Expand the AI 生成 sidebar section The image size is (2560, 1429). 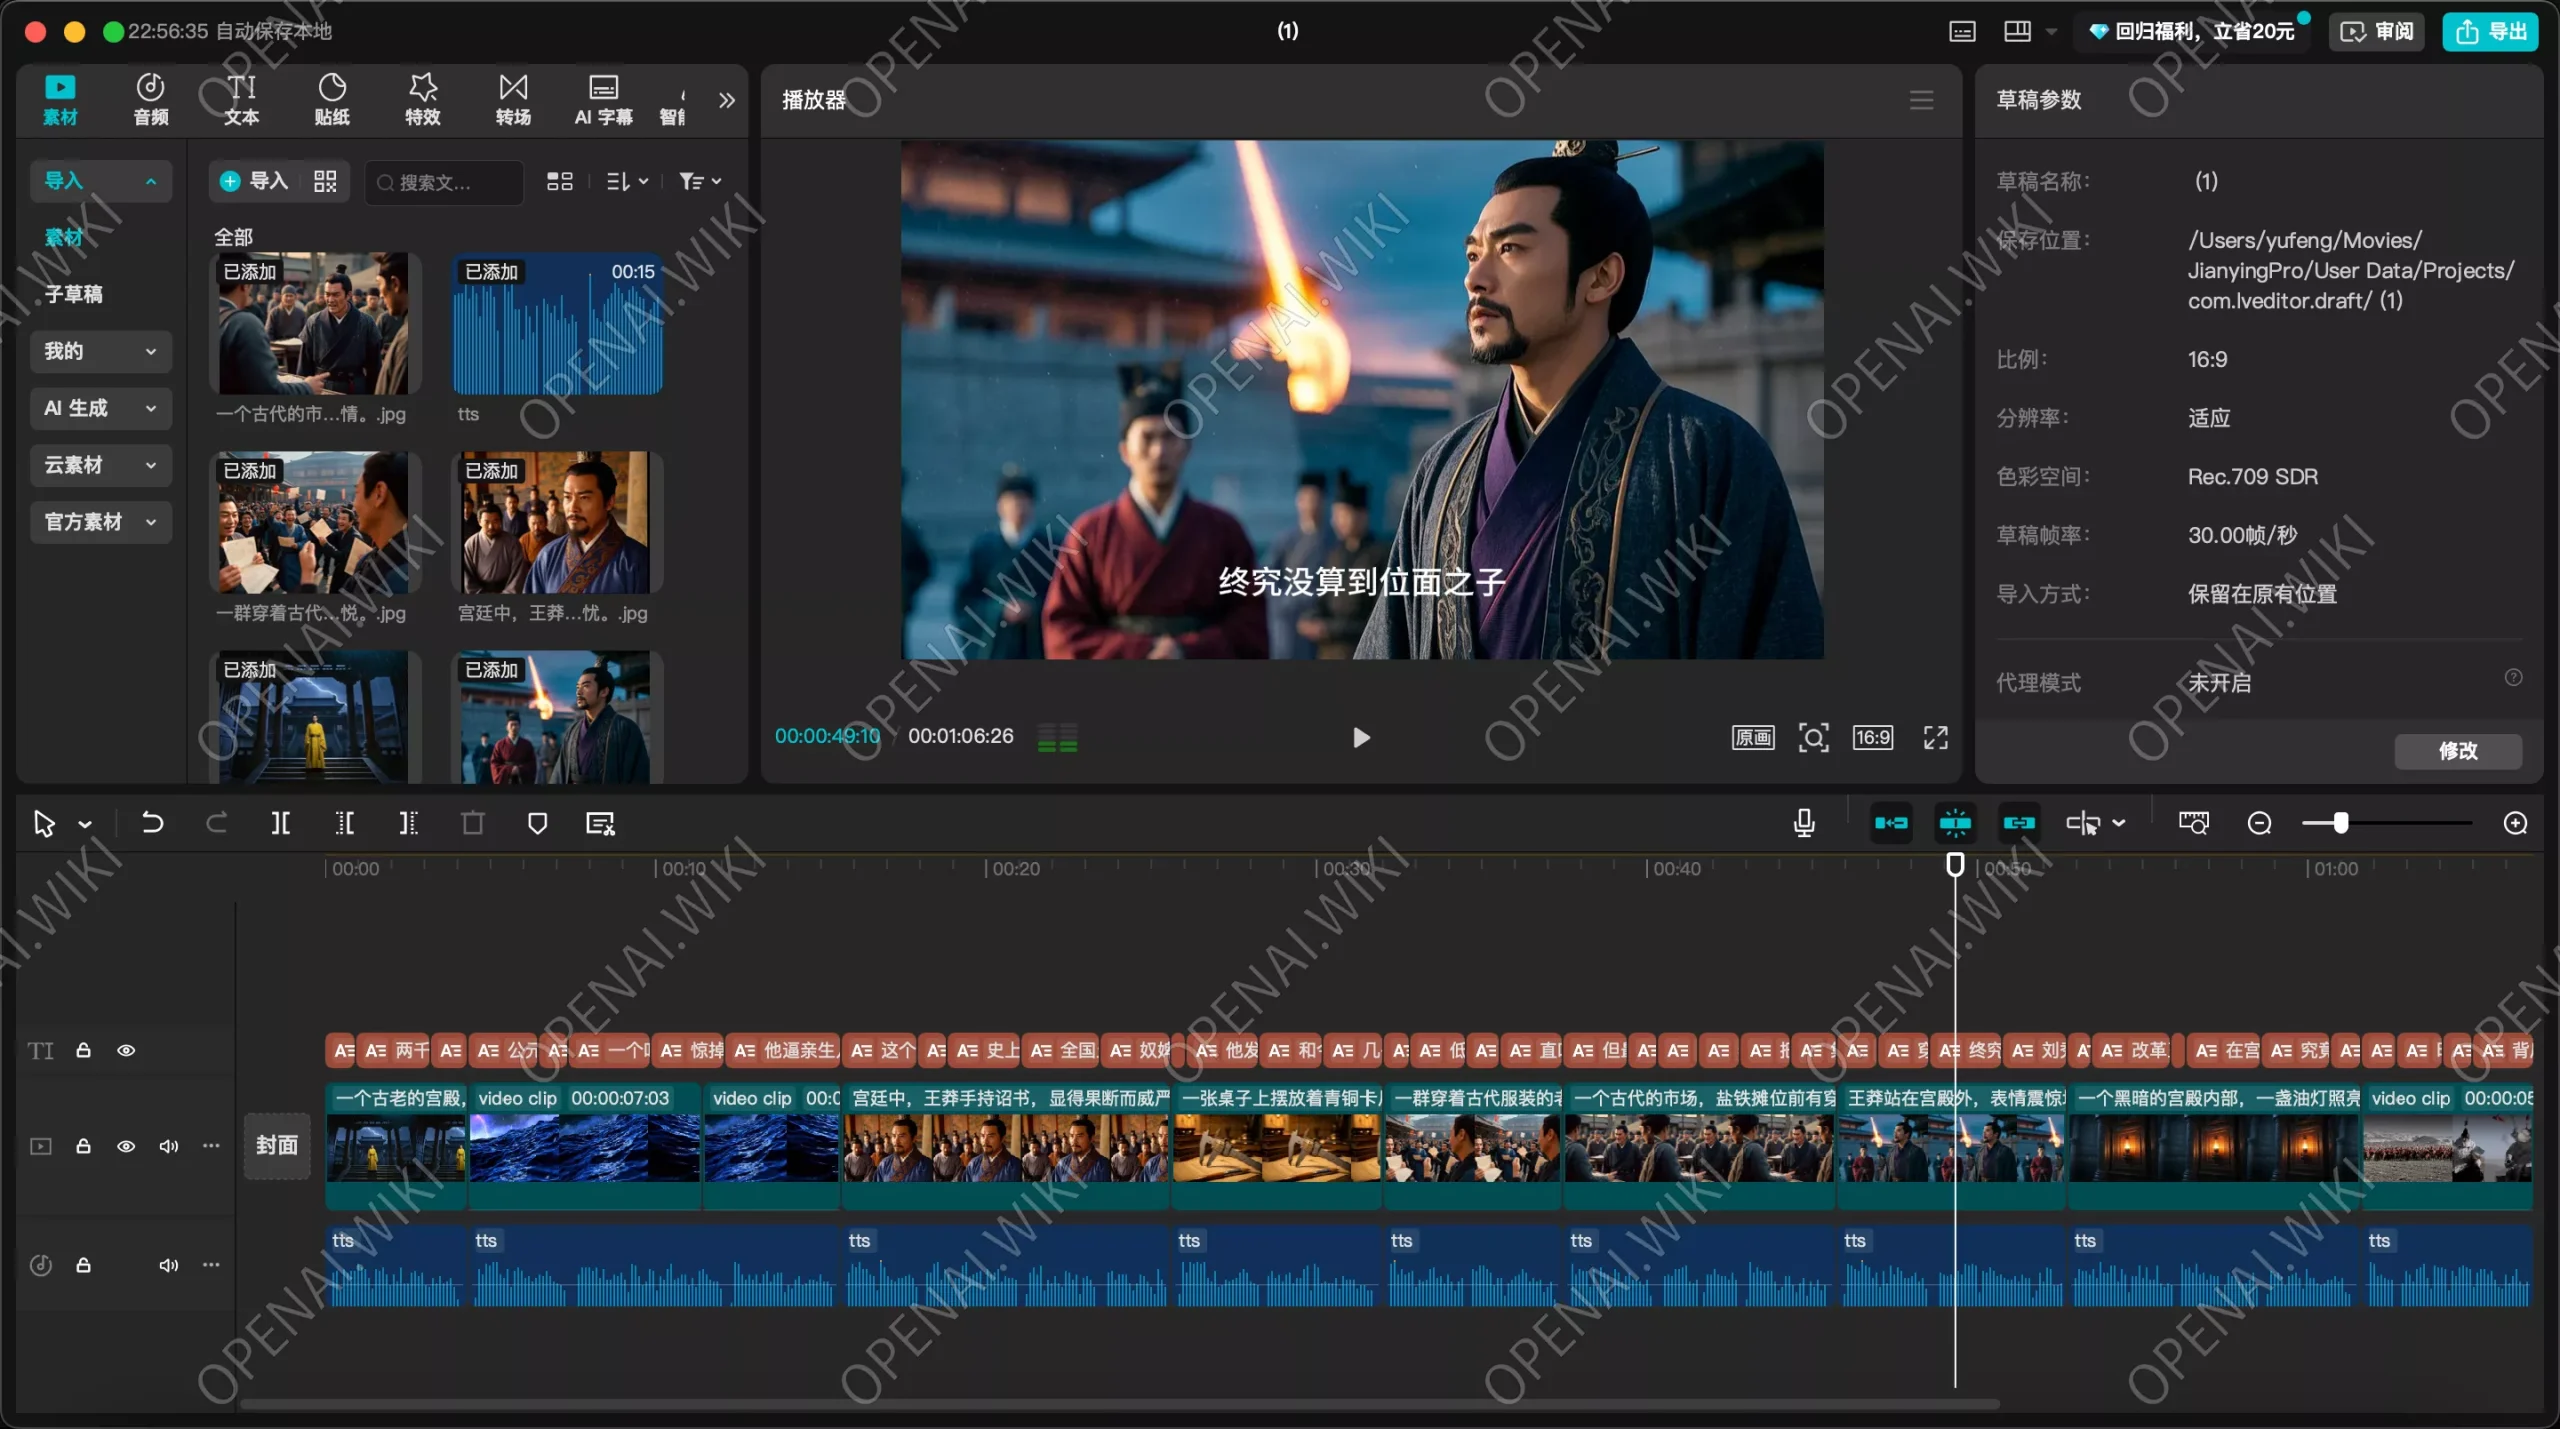tap(100, 408)
